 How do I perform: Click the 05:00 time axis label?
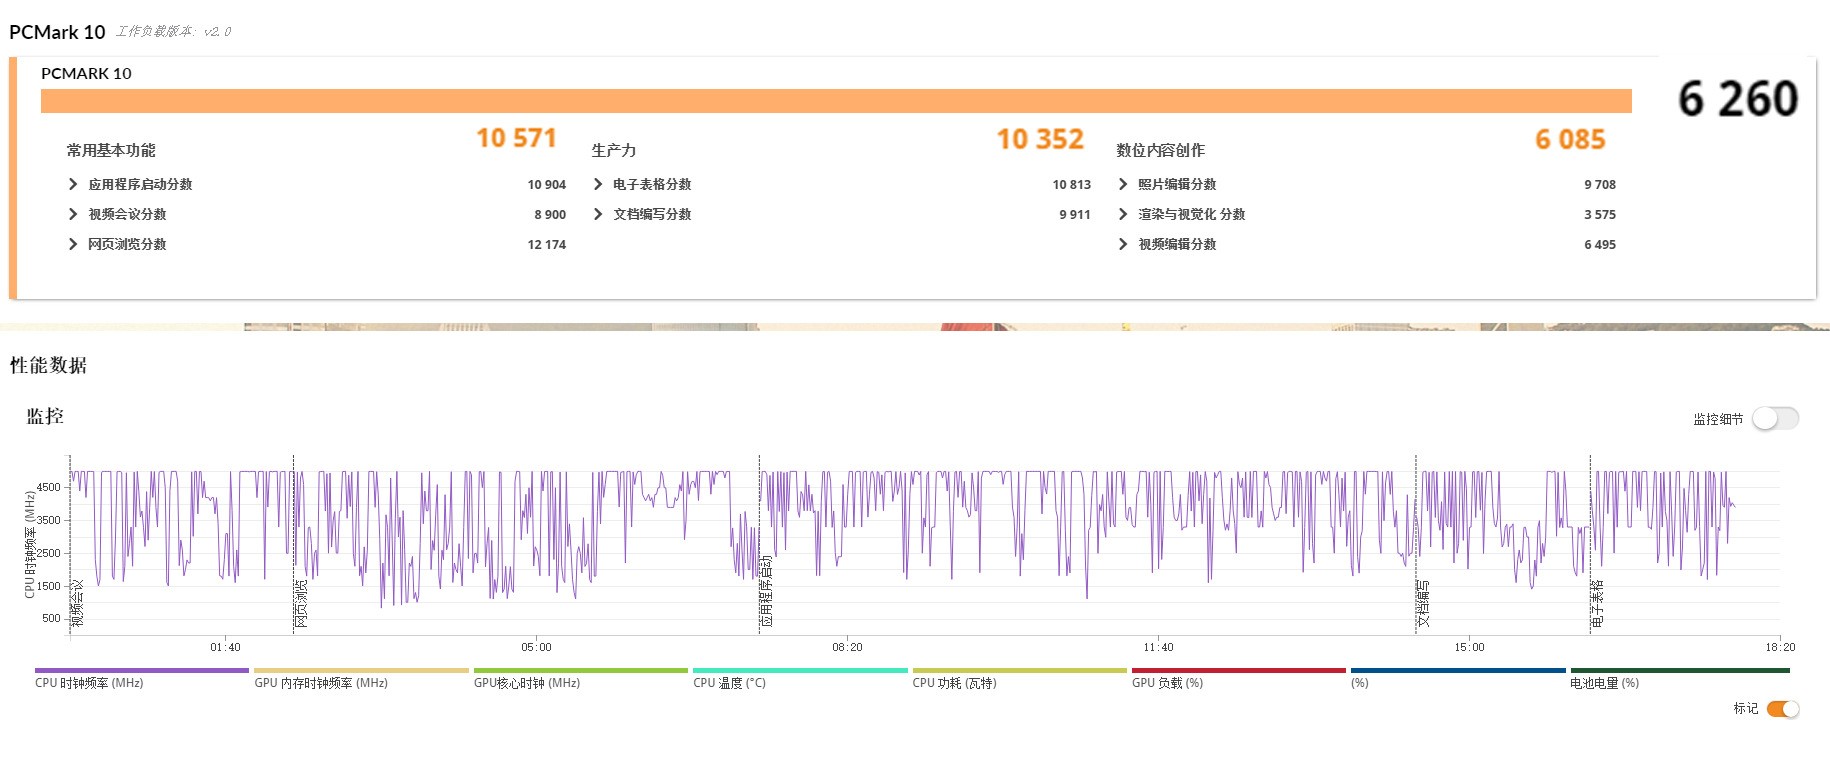tap(536, 647)
